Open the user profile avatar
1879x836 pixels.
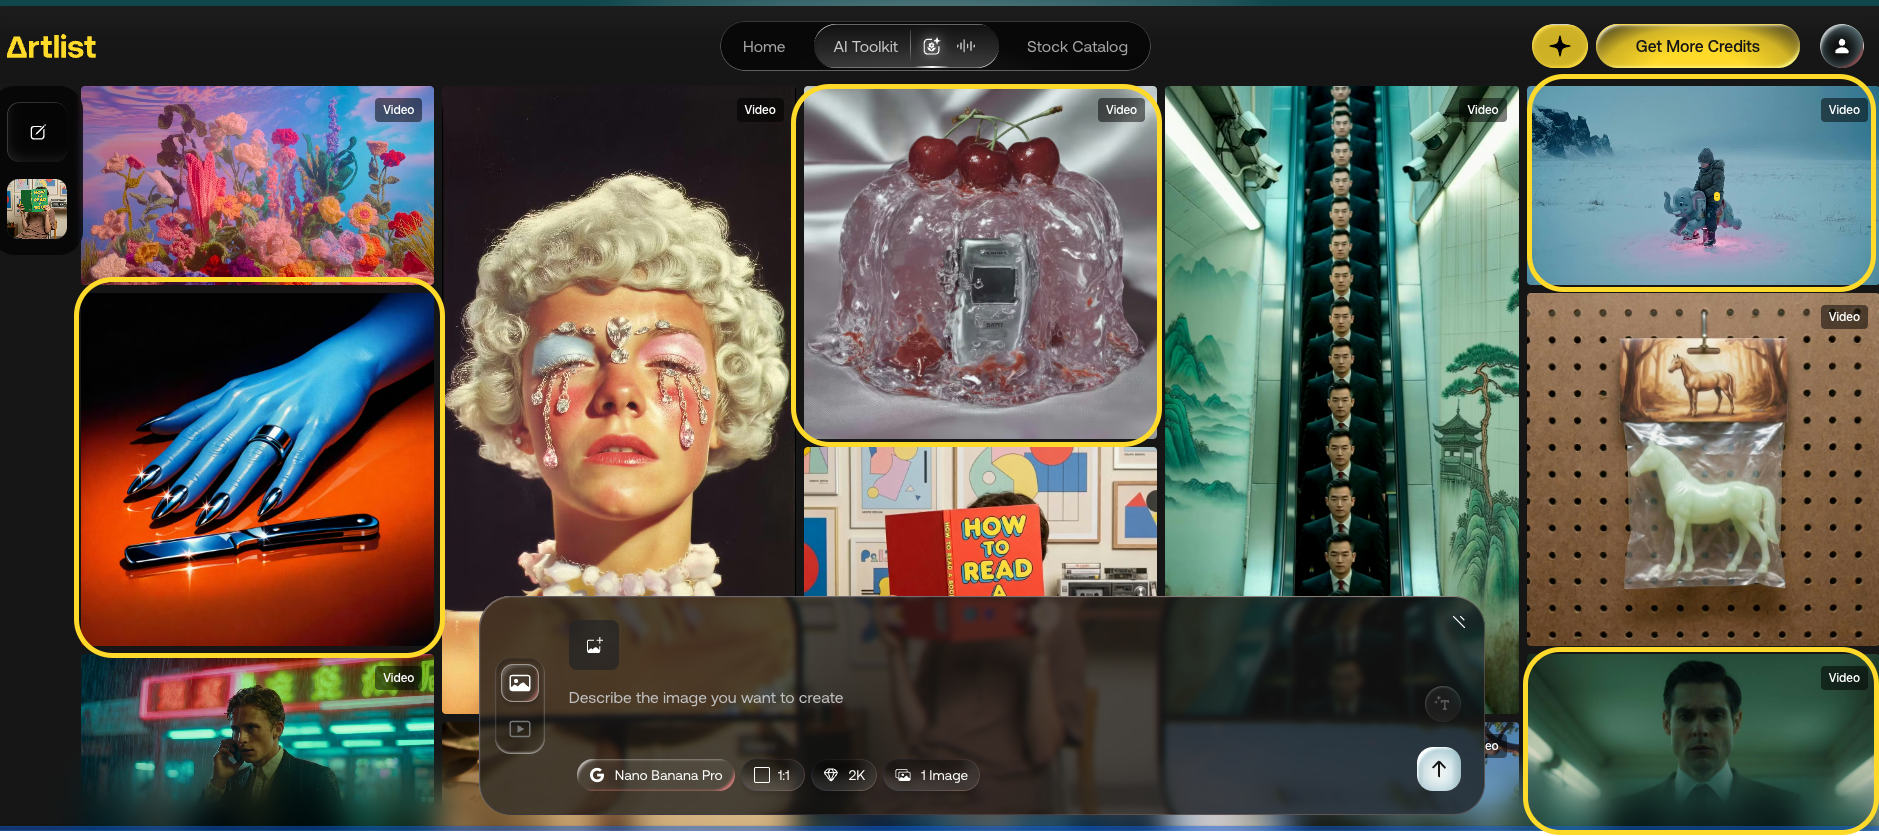click(x=1841, y=46)
